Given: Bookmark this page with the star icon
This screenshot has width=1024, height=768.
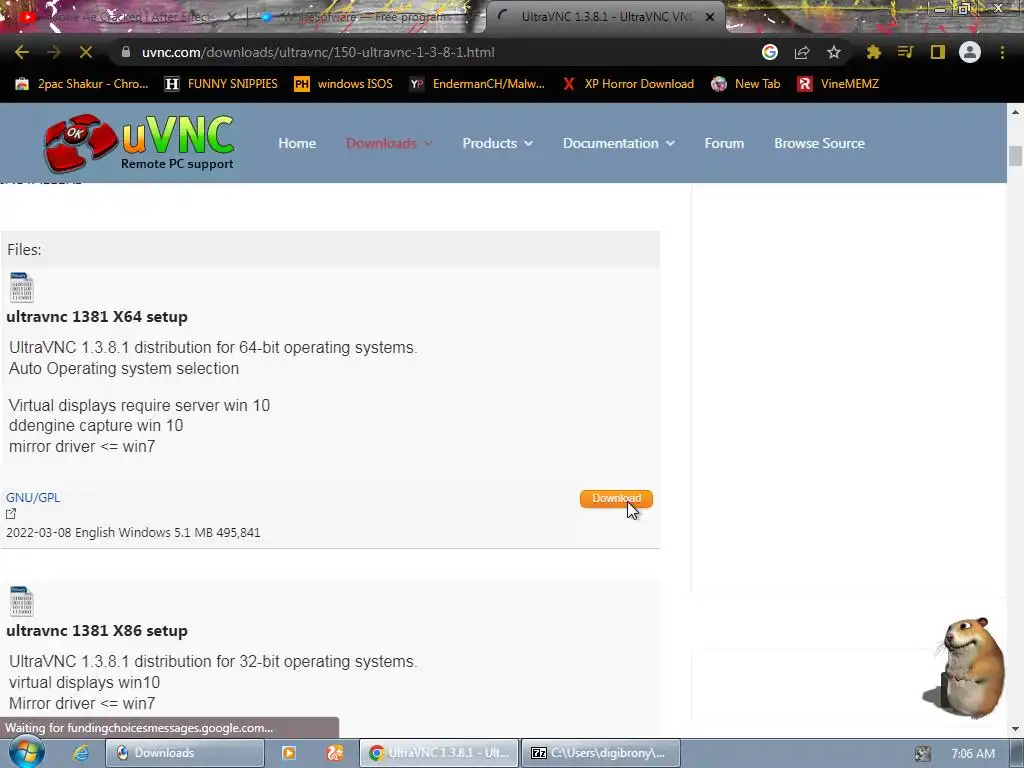Looking at the screenshot, I should point(834,52).
